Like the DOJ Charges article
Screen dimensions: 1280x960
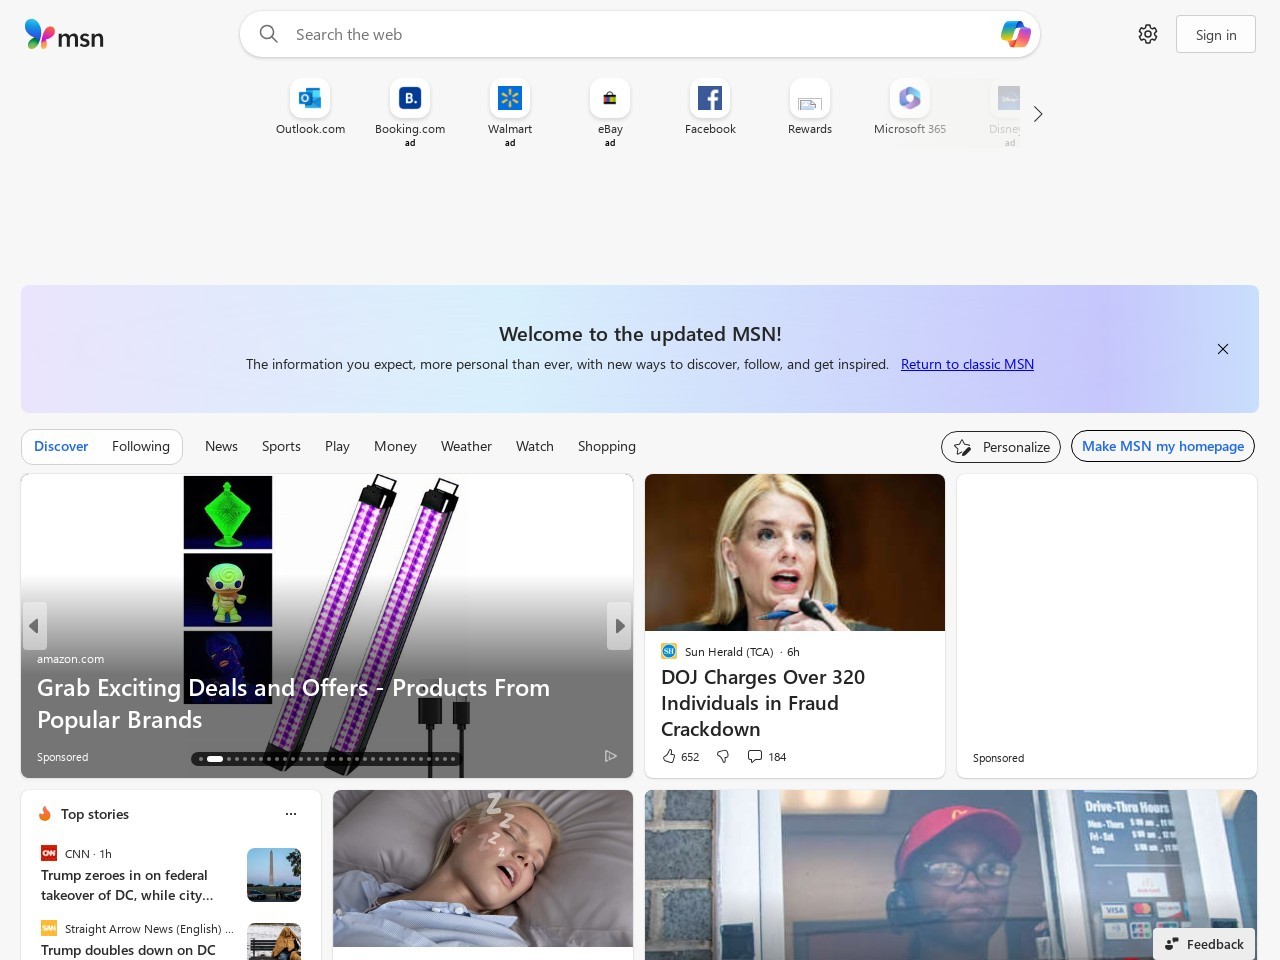(670, 756)
